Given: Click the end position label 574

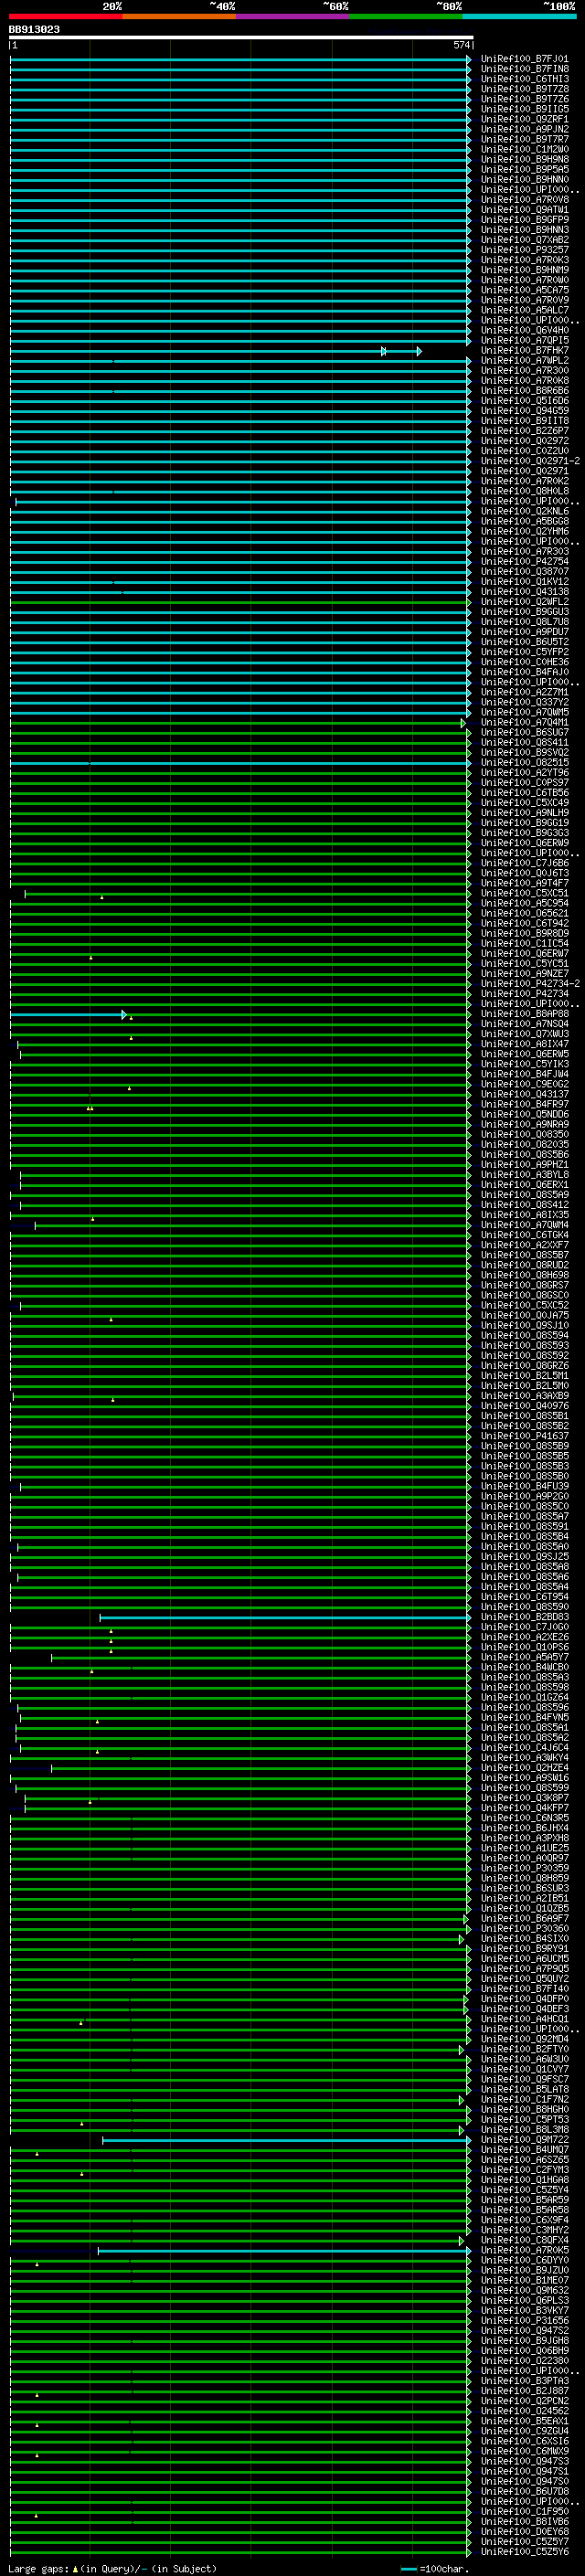Looking at the screenshot, I should click(461, 45).
